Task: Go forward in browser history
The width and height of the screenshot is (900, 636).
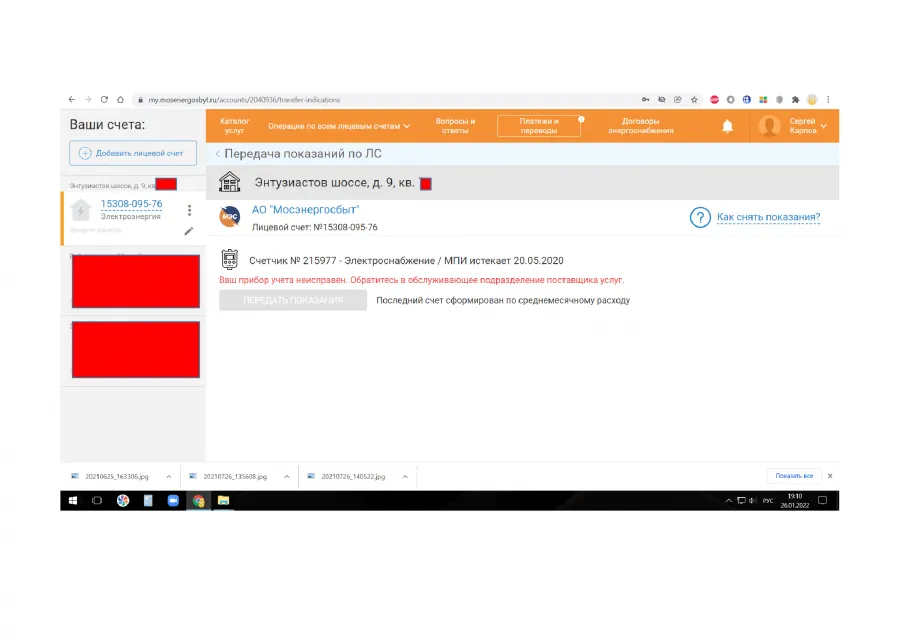Action: (x=88, y=99)
